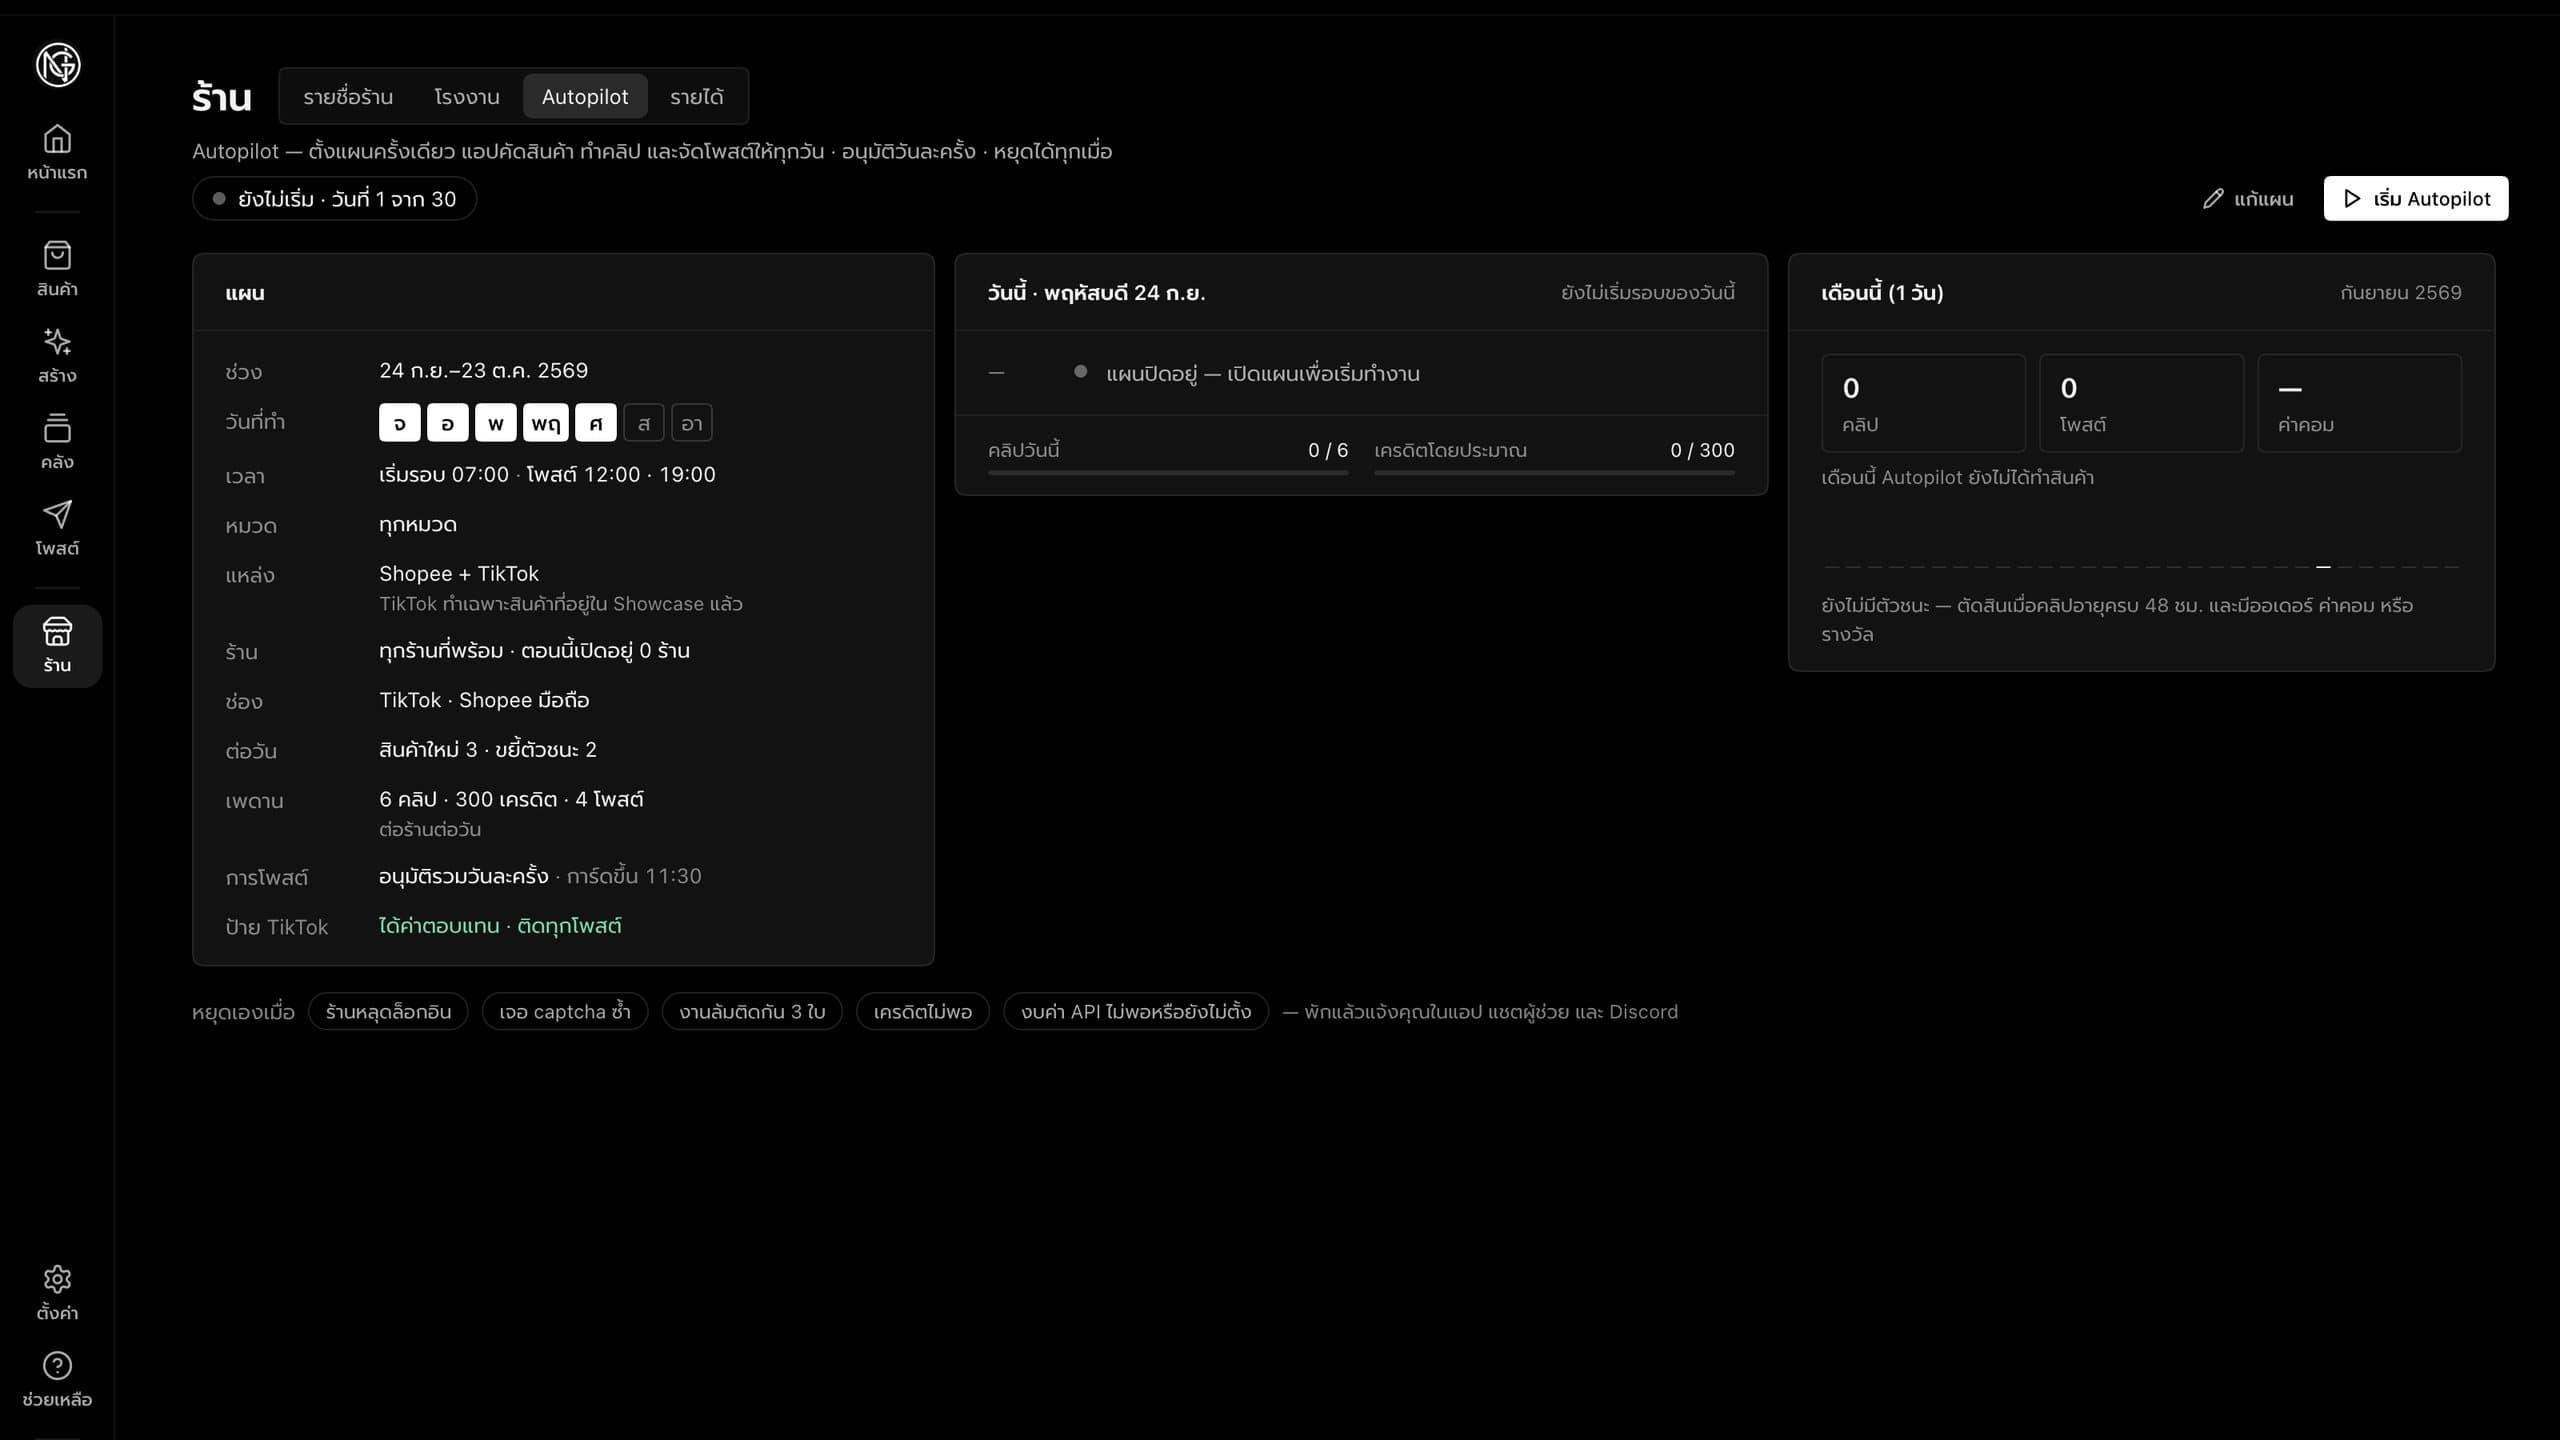Click the date range 24 ก.ย.–23 ต.ค. 2569
The image size is (2560, 1440).
483,371
